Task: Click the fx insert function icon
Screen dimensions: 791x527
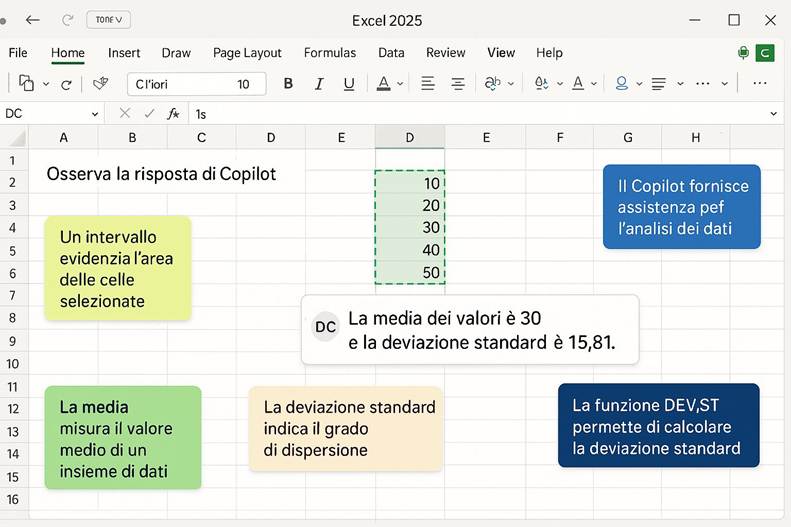Action: (x=173, y=114)
